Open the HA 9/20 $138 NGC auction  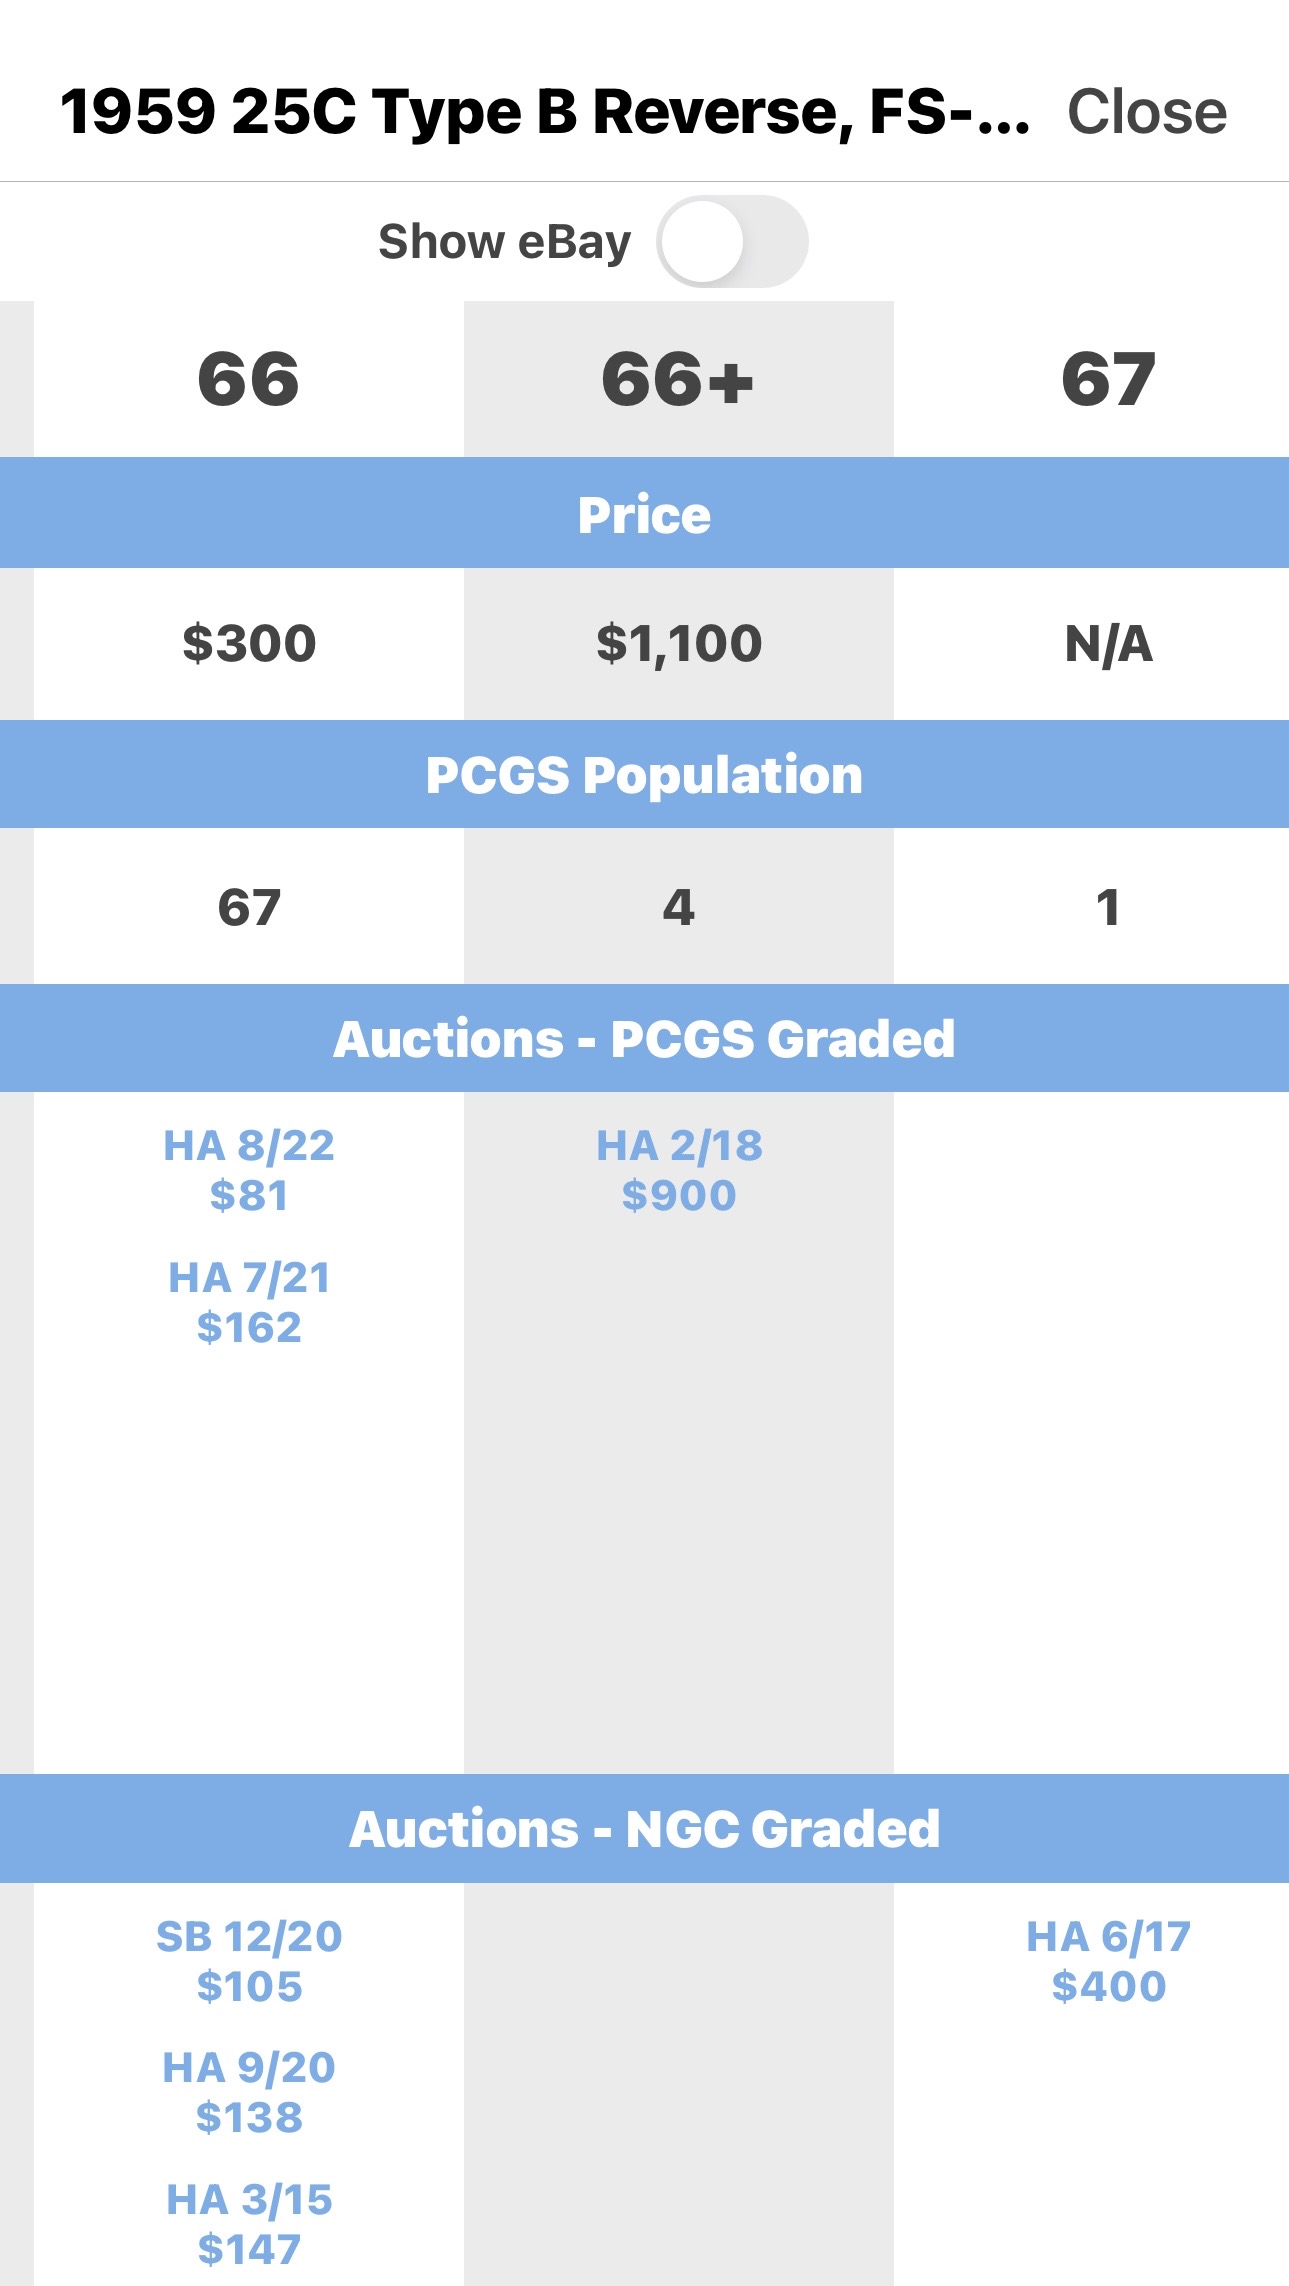pos(249,2092)
